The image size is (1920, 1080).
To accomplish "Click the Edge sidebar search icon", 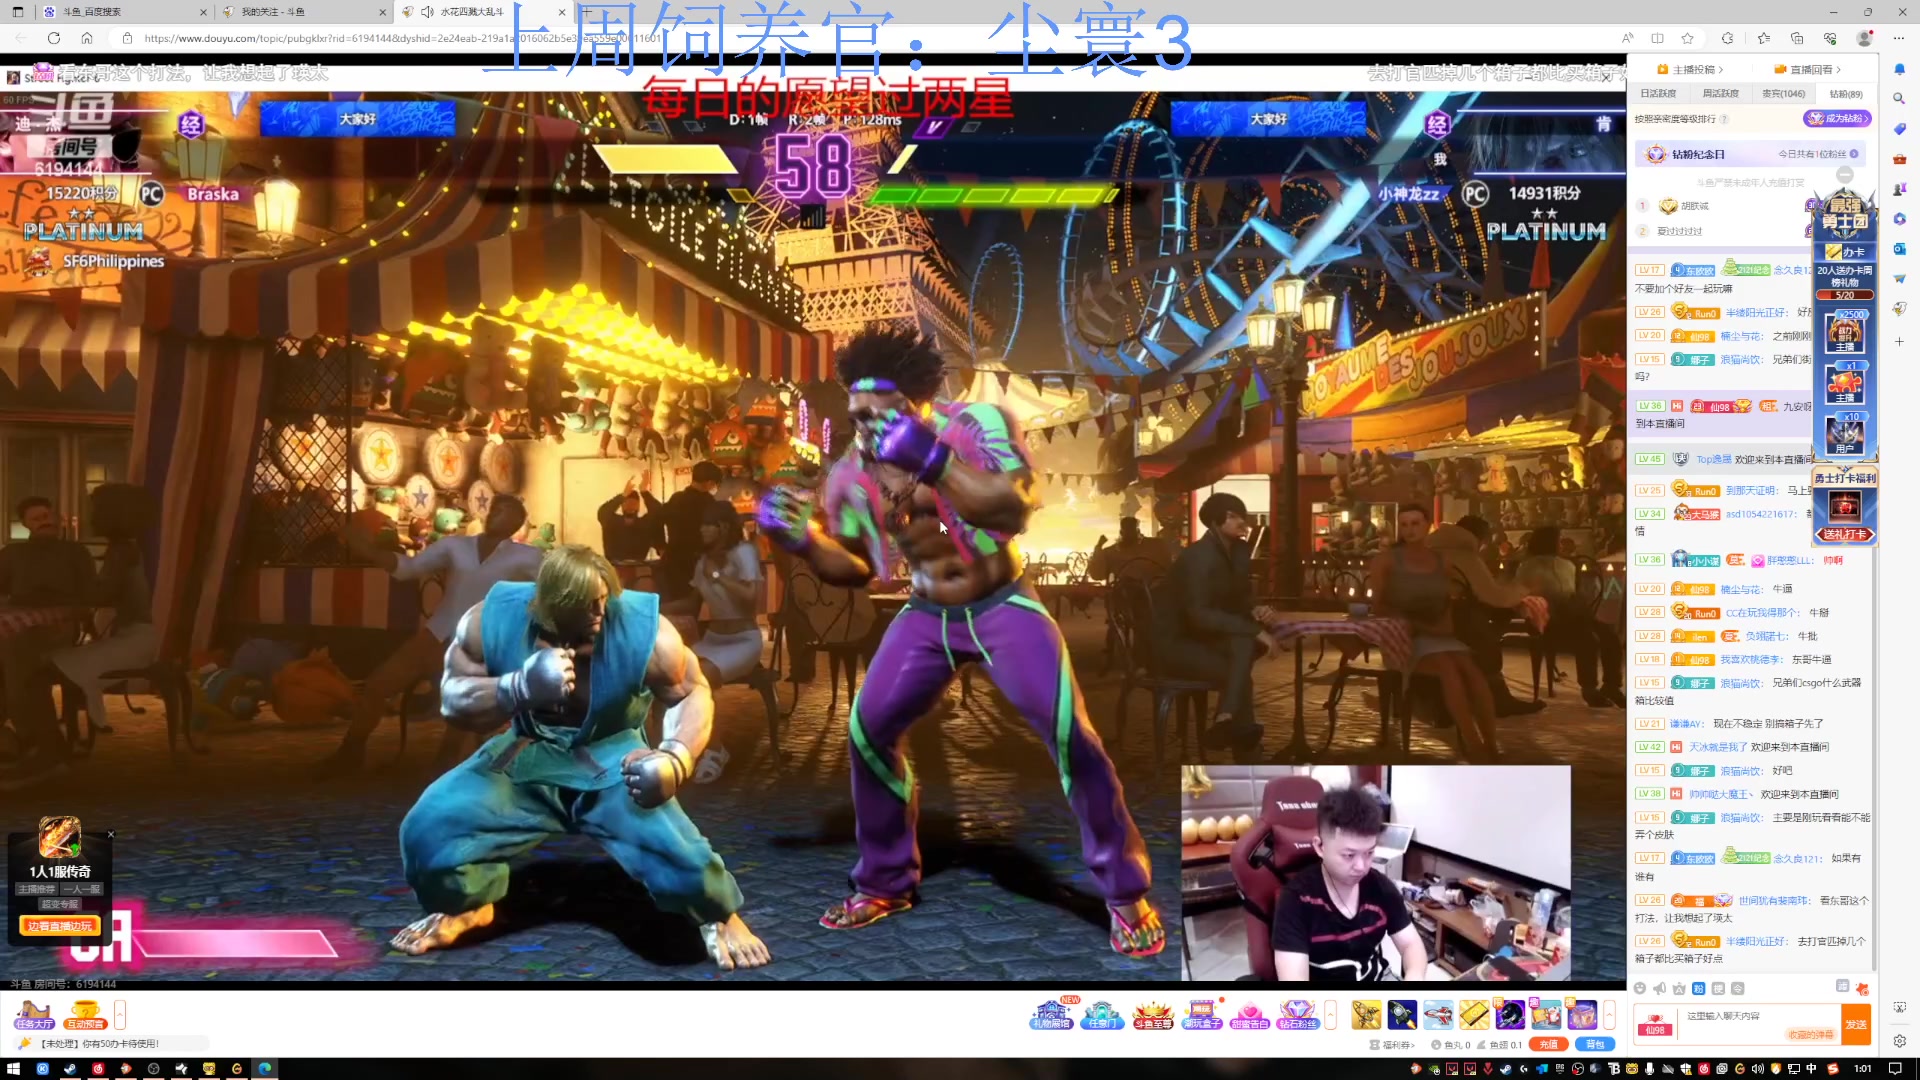I will coord(1899,99).
